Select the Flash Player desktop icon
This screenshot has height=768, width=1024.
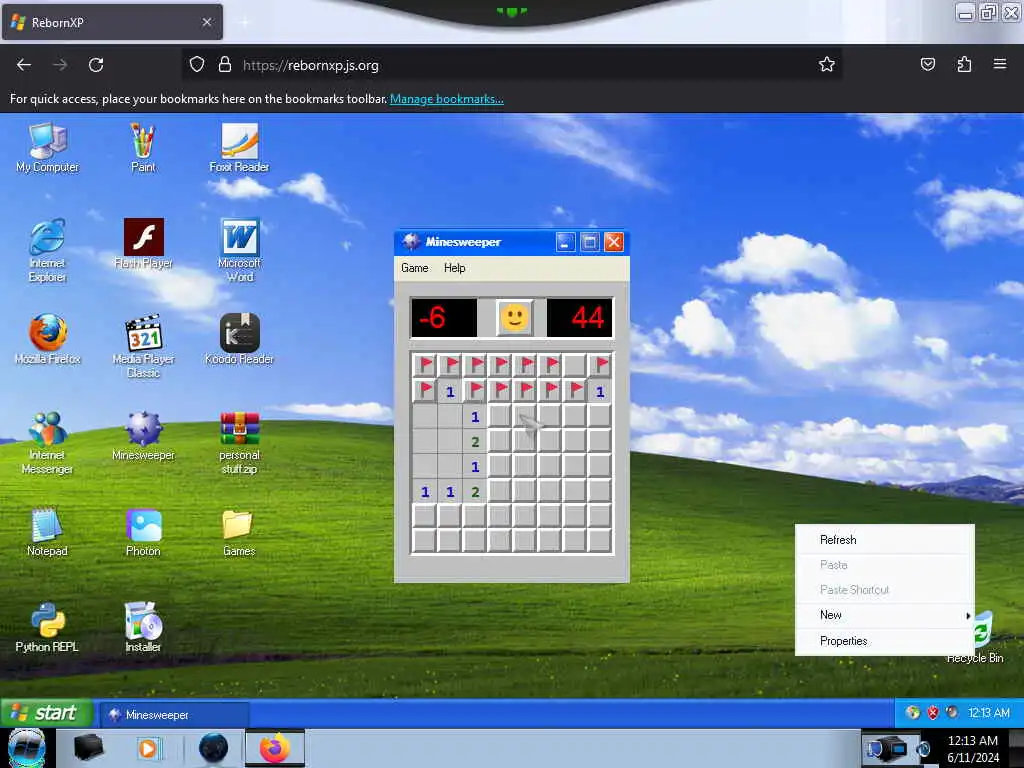click(x=143, y=245)
